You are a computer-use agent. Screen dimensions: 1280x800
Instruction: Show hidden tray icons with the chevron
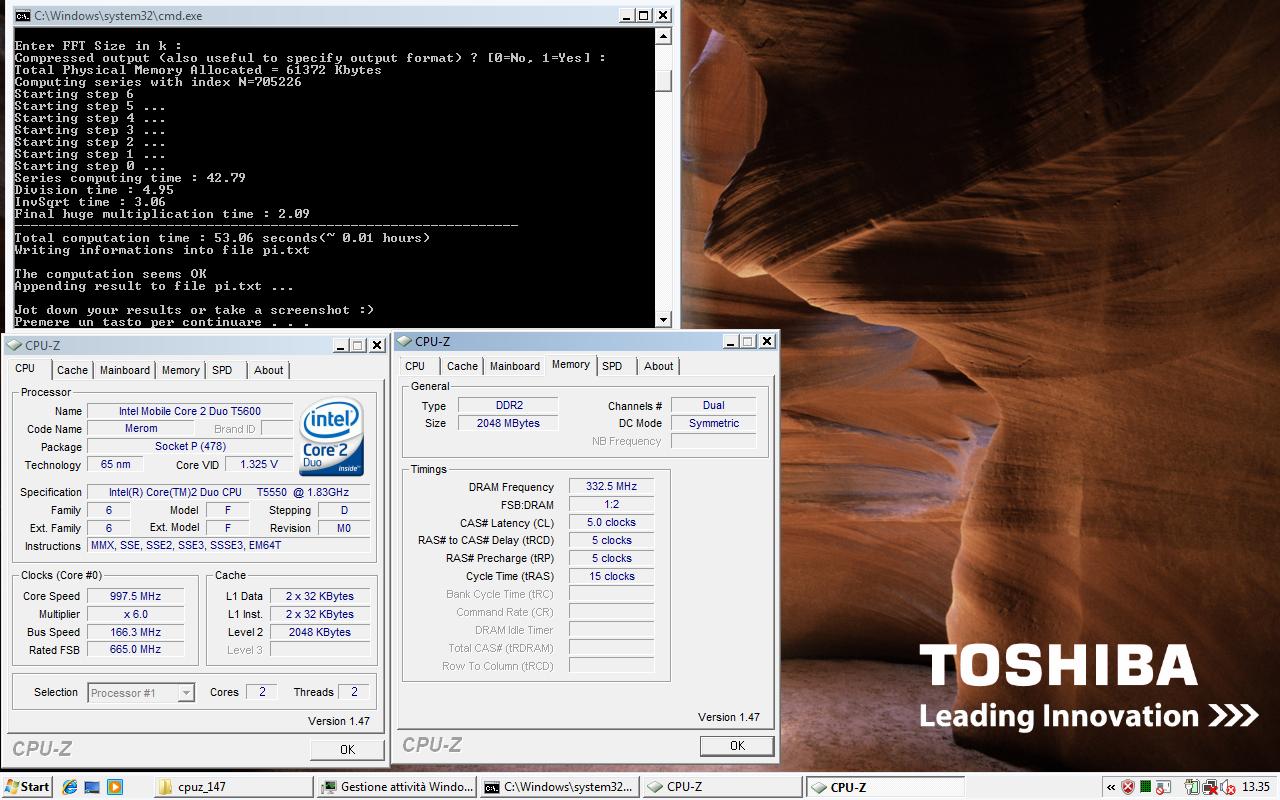1110,787
